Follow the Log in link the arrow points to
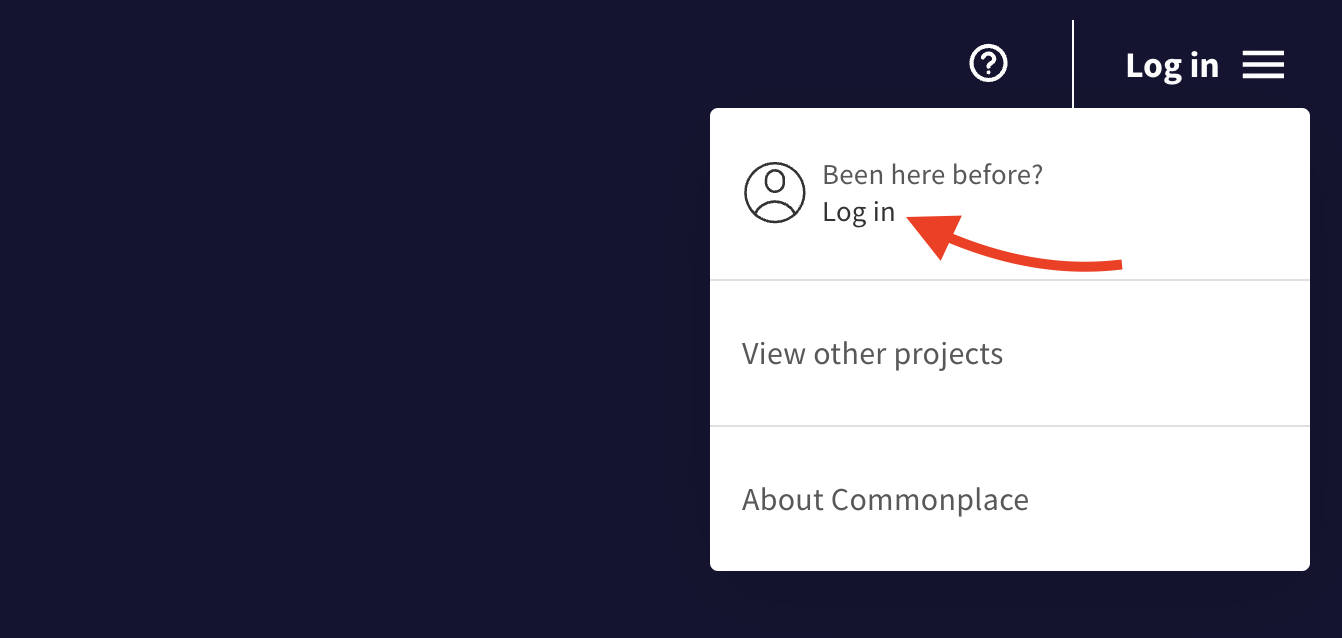Screen dimensions: 1342x638 pos(858,212)
